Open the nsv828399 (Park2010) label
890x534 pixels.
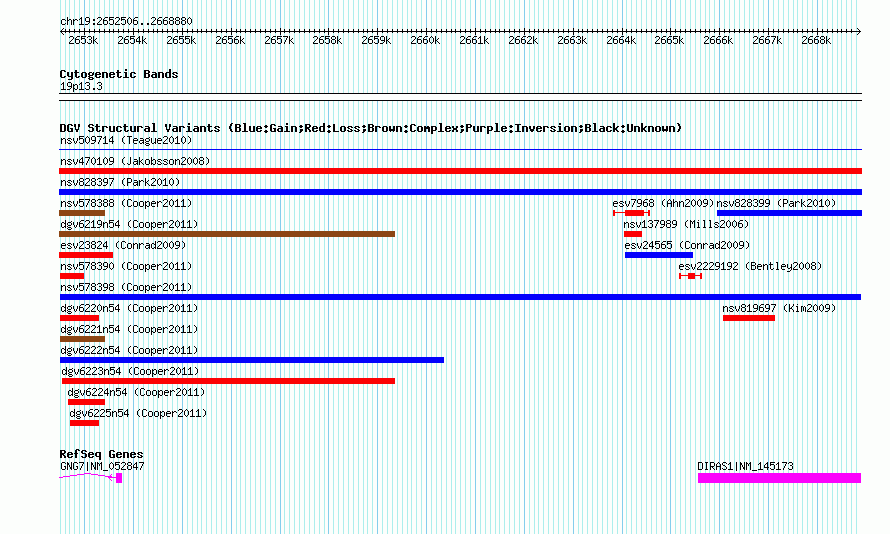coord(776,203)
